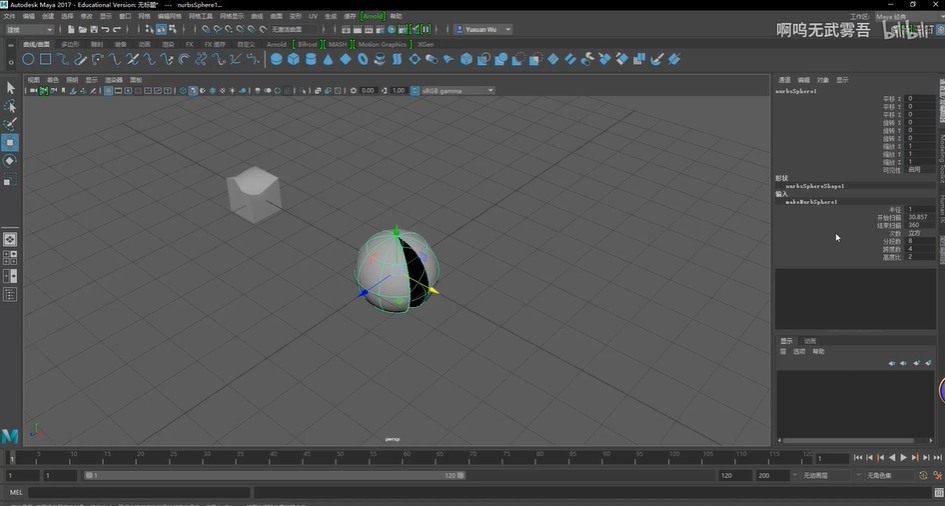Go to start of playback range
This screenshot has height=506, width=945.
pyautogui.click(x=858, y=458)
